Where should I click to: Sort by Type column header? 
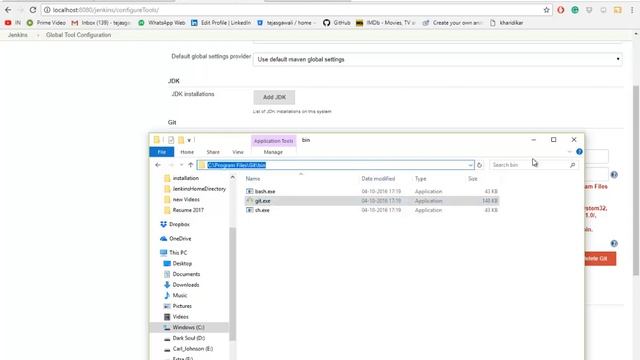pyautogui.click(x=421, y=179)
